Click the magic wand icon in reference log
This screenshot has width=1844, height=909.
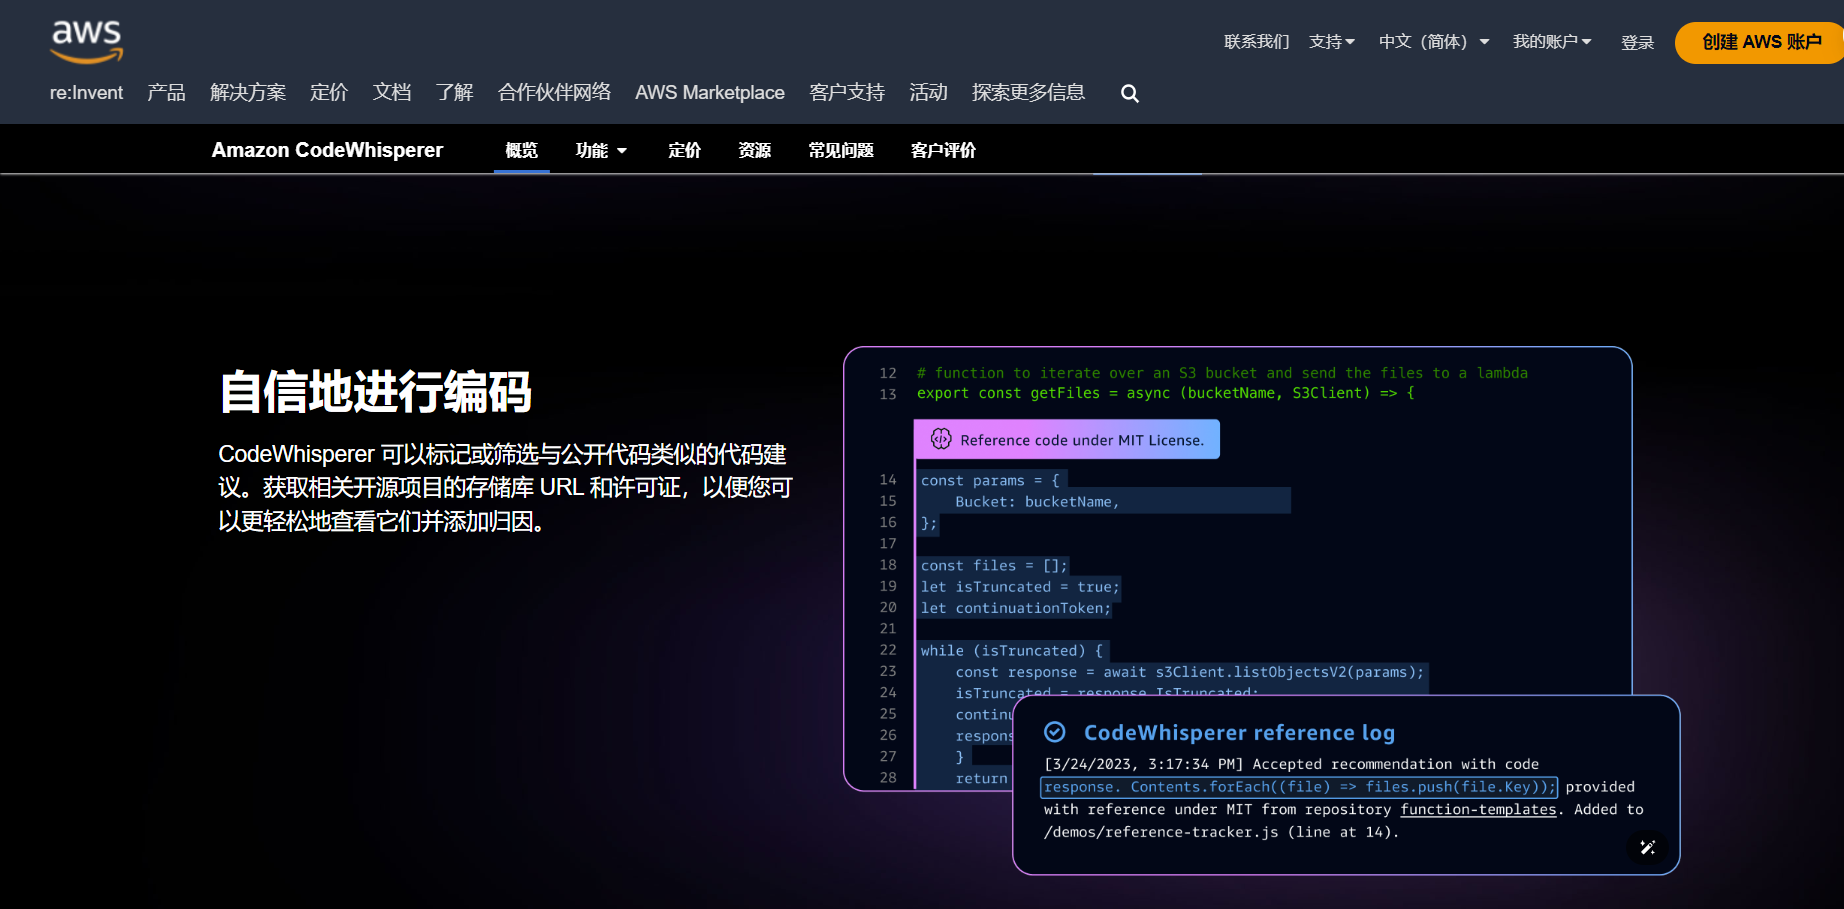[1648, 847]
